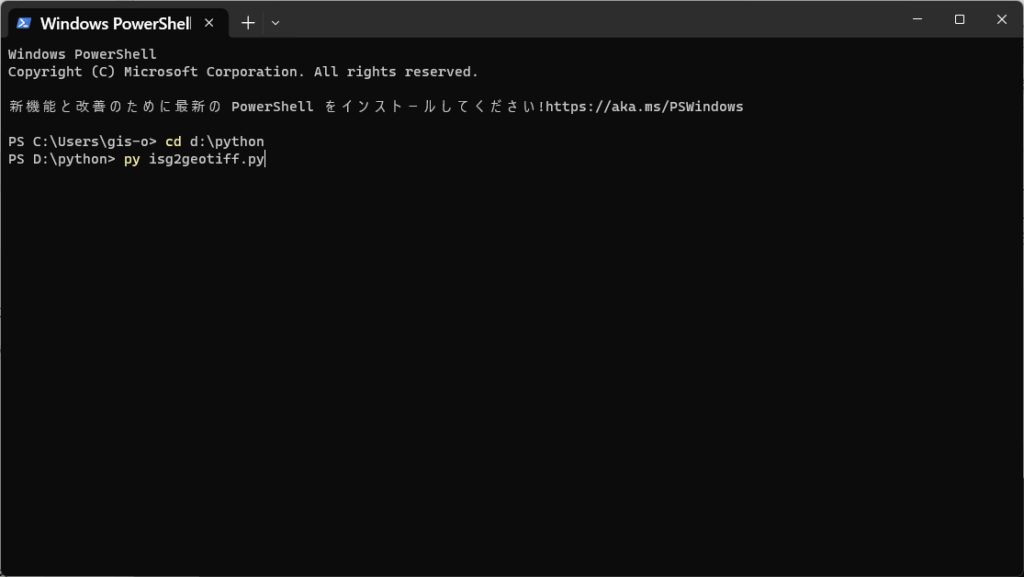Open a new tab with the plus icon
The width and height of the screenshot is (1024, 577).
(x=248, y=23)
